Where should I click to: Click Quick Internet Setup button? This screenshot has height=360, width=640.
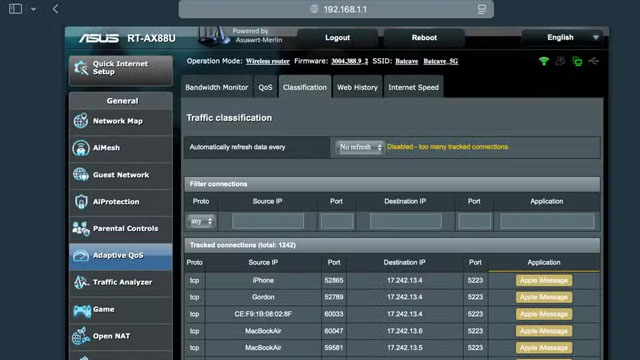[121, 71]
